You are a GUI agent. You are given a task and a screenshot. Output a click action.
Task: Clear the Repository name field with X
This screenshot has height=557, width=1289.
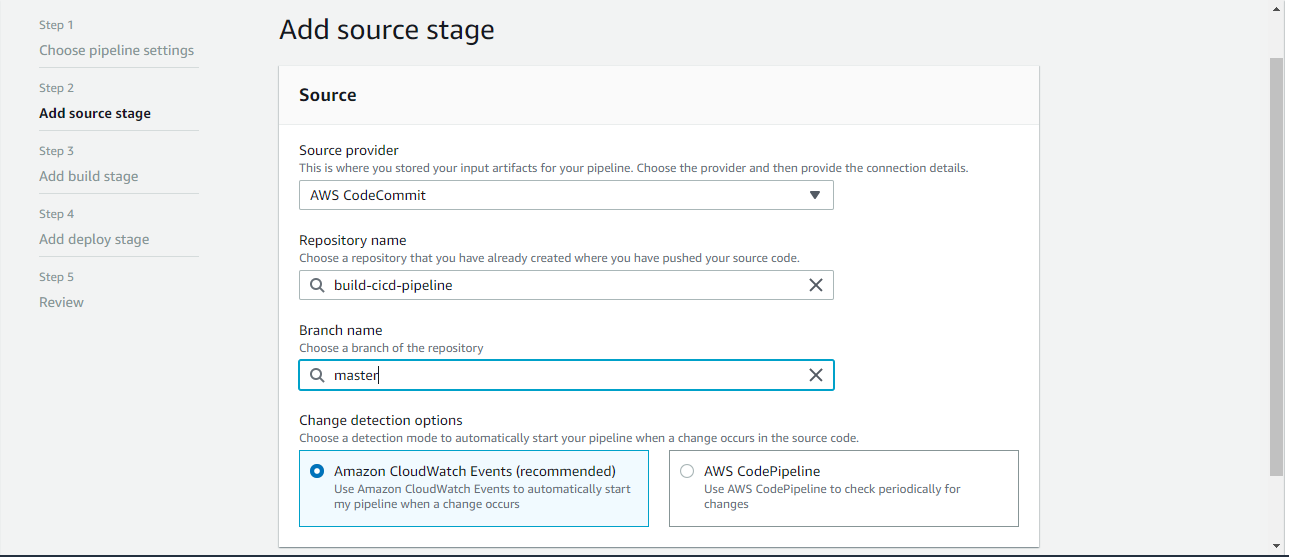816,285
